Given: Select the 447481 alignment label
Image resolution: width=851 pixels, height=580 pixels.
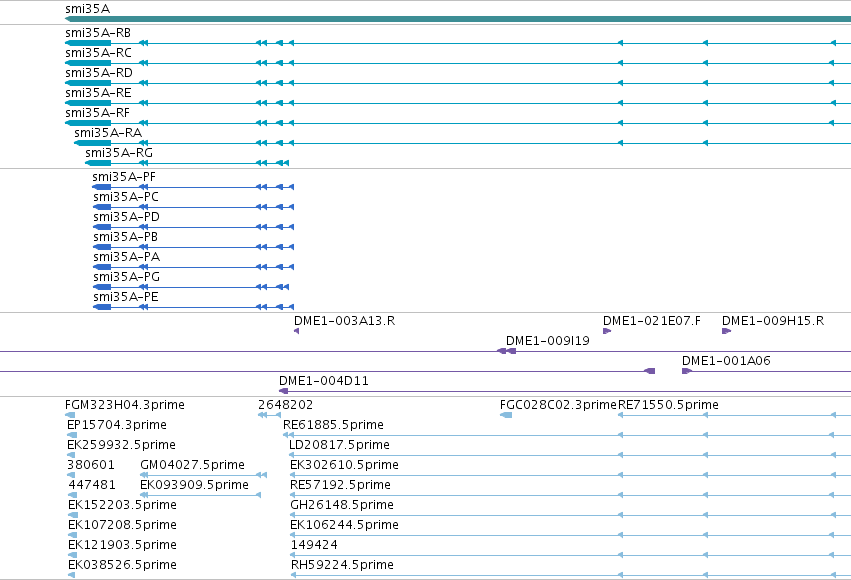Looking at the screenshot, I should pyautogui.click(x=92, y=485).
